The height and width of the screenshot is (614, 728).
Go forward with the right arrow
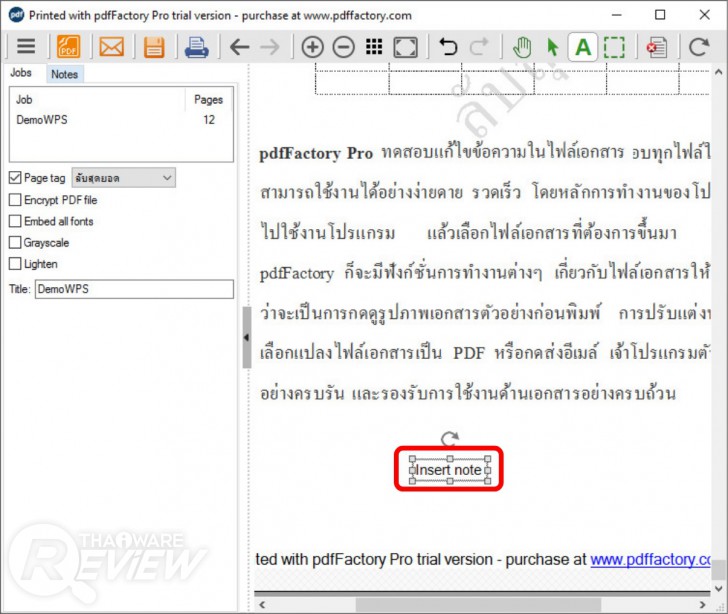click(x=270, y=47)
